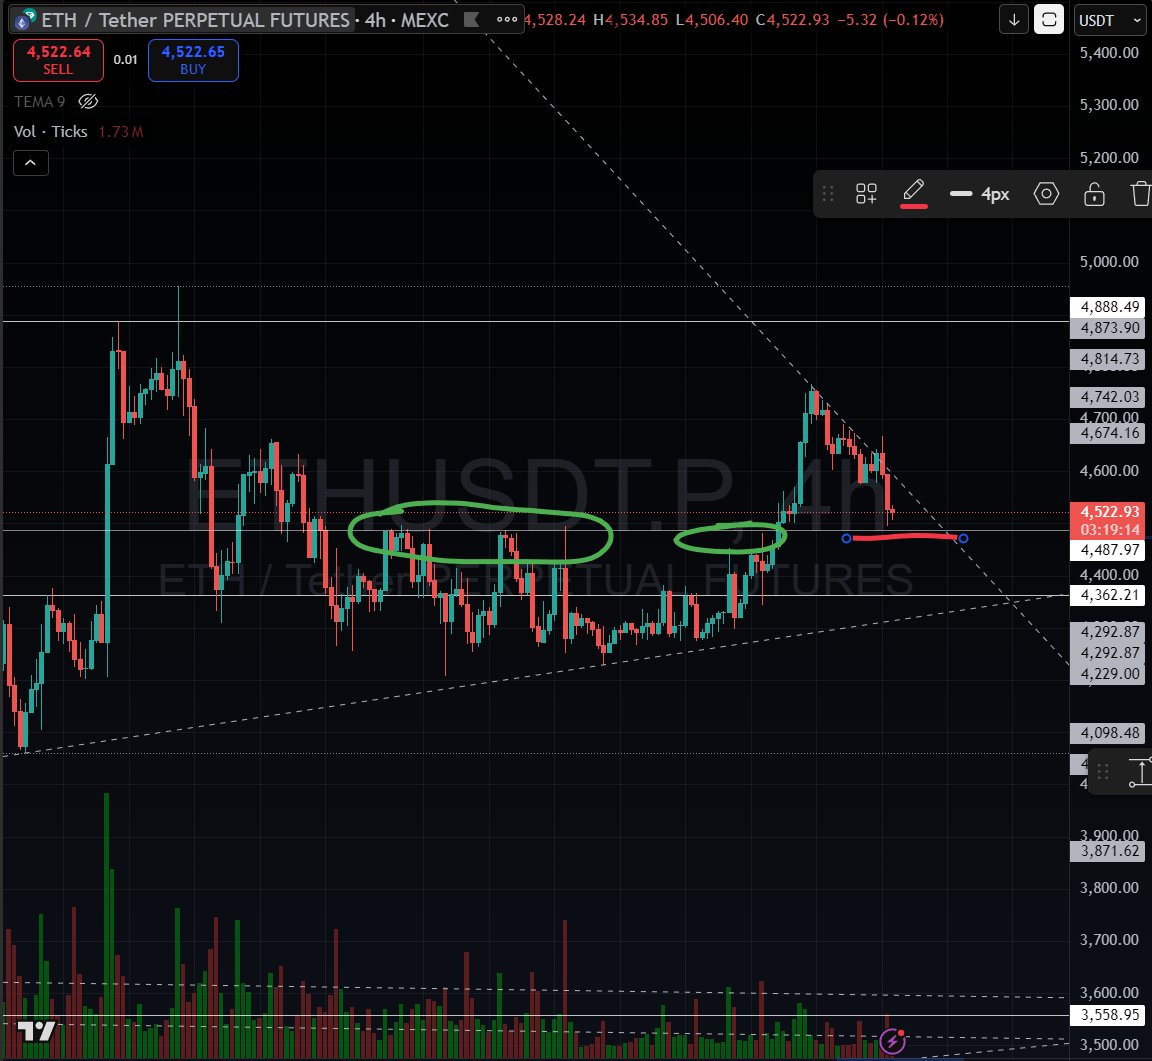Open the ETH / Tether PERPETUAL FUTURES symbol search
This screenshot has width=1152, height=1061.
(x=194, y=20)
